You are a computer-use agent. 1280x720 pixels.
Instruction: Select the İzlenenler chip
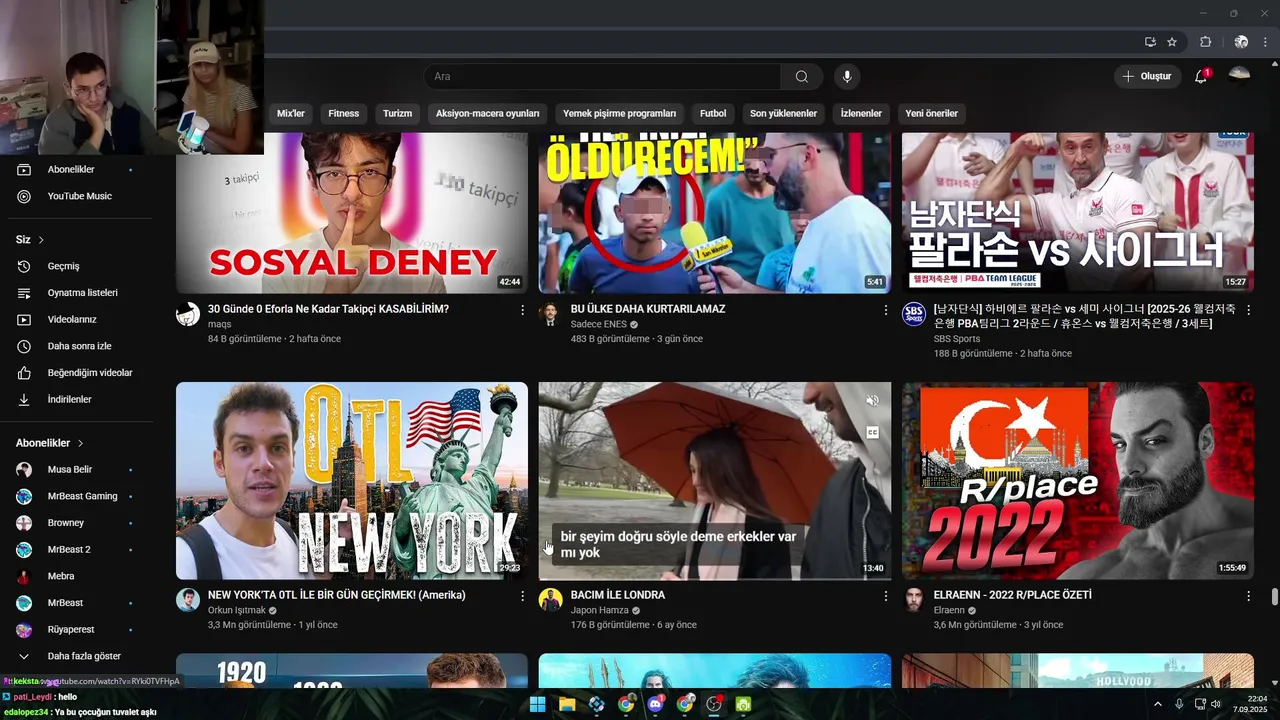[861, 114]
